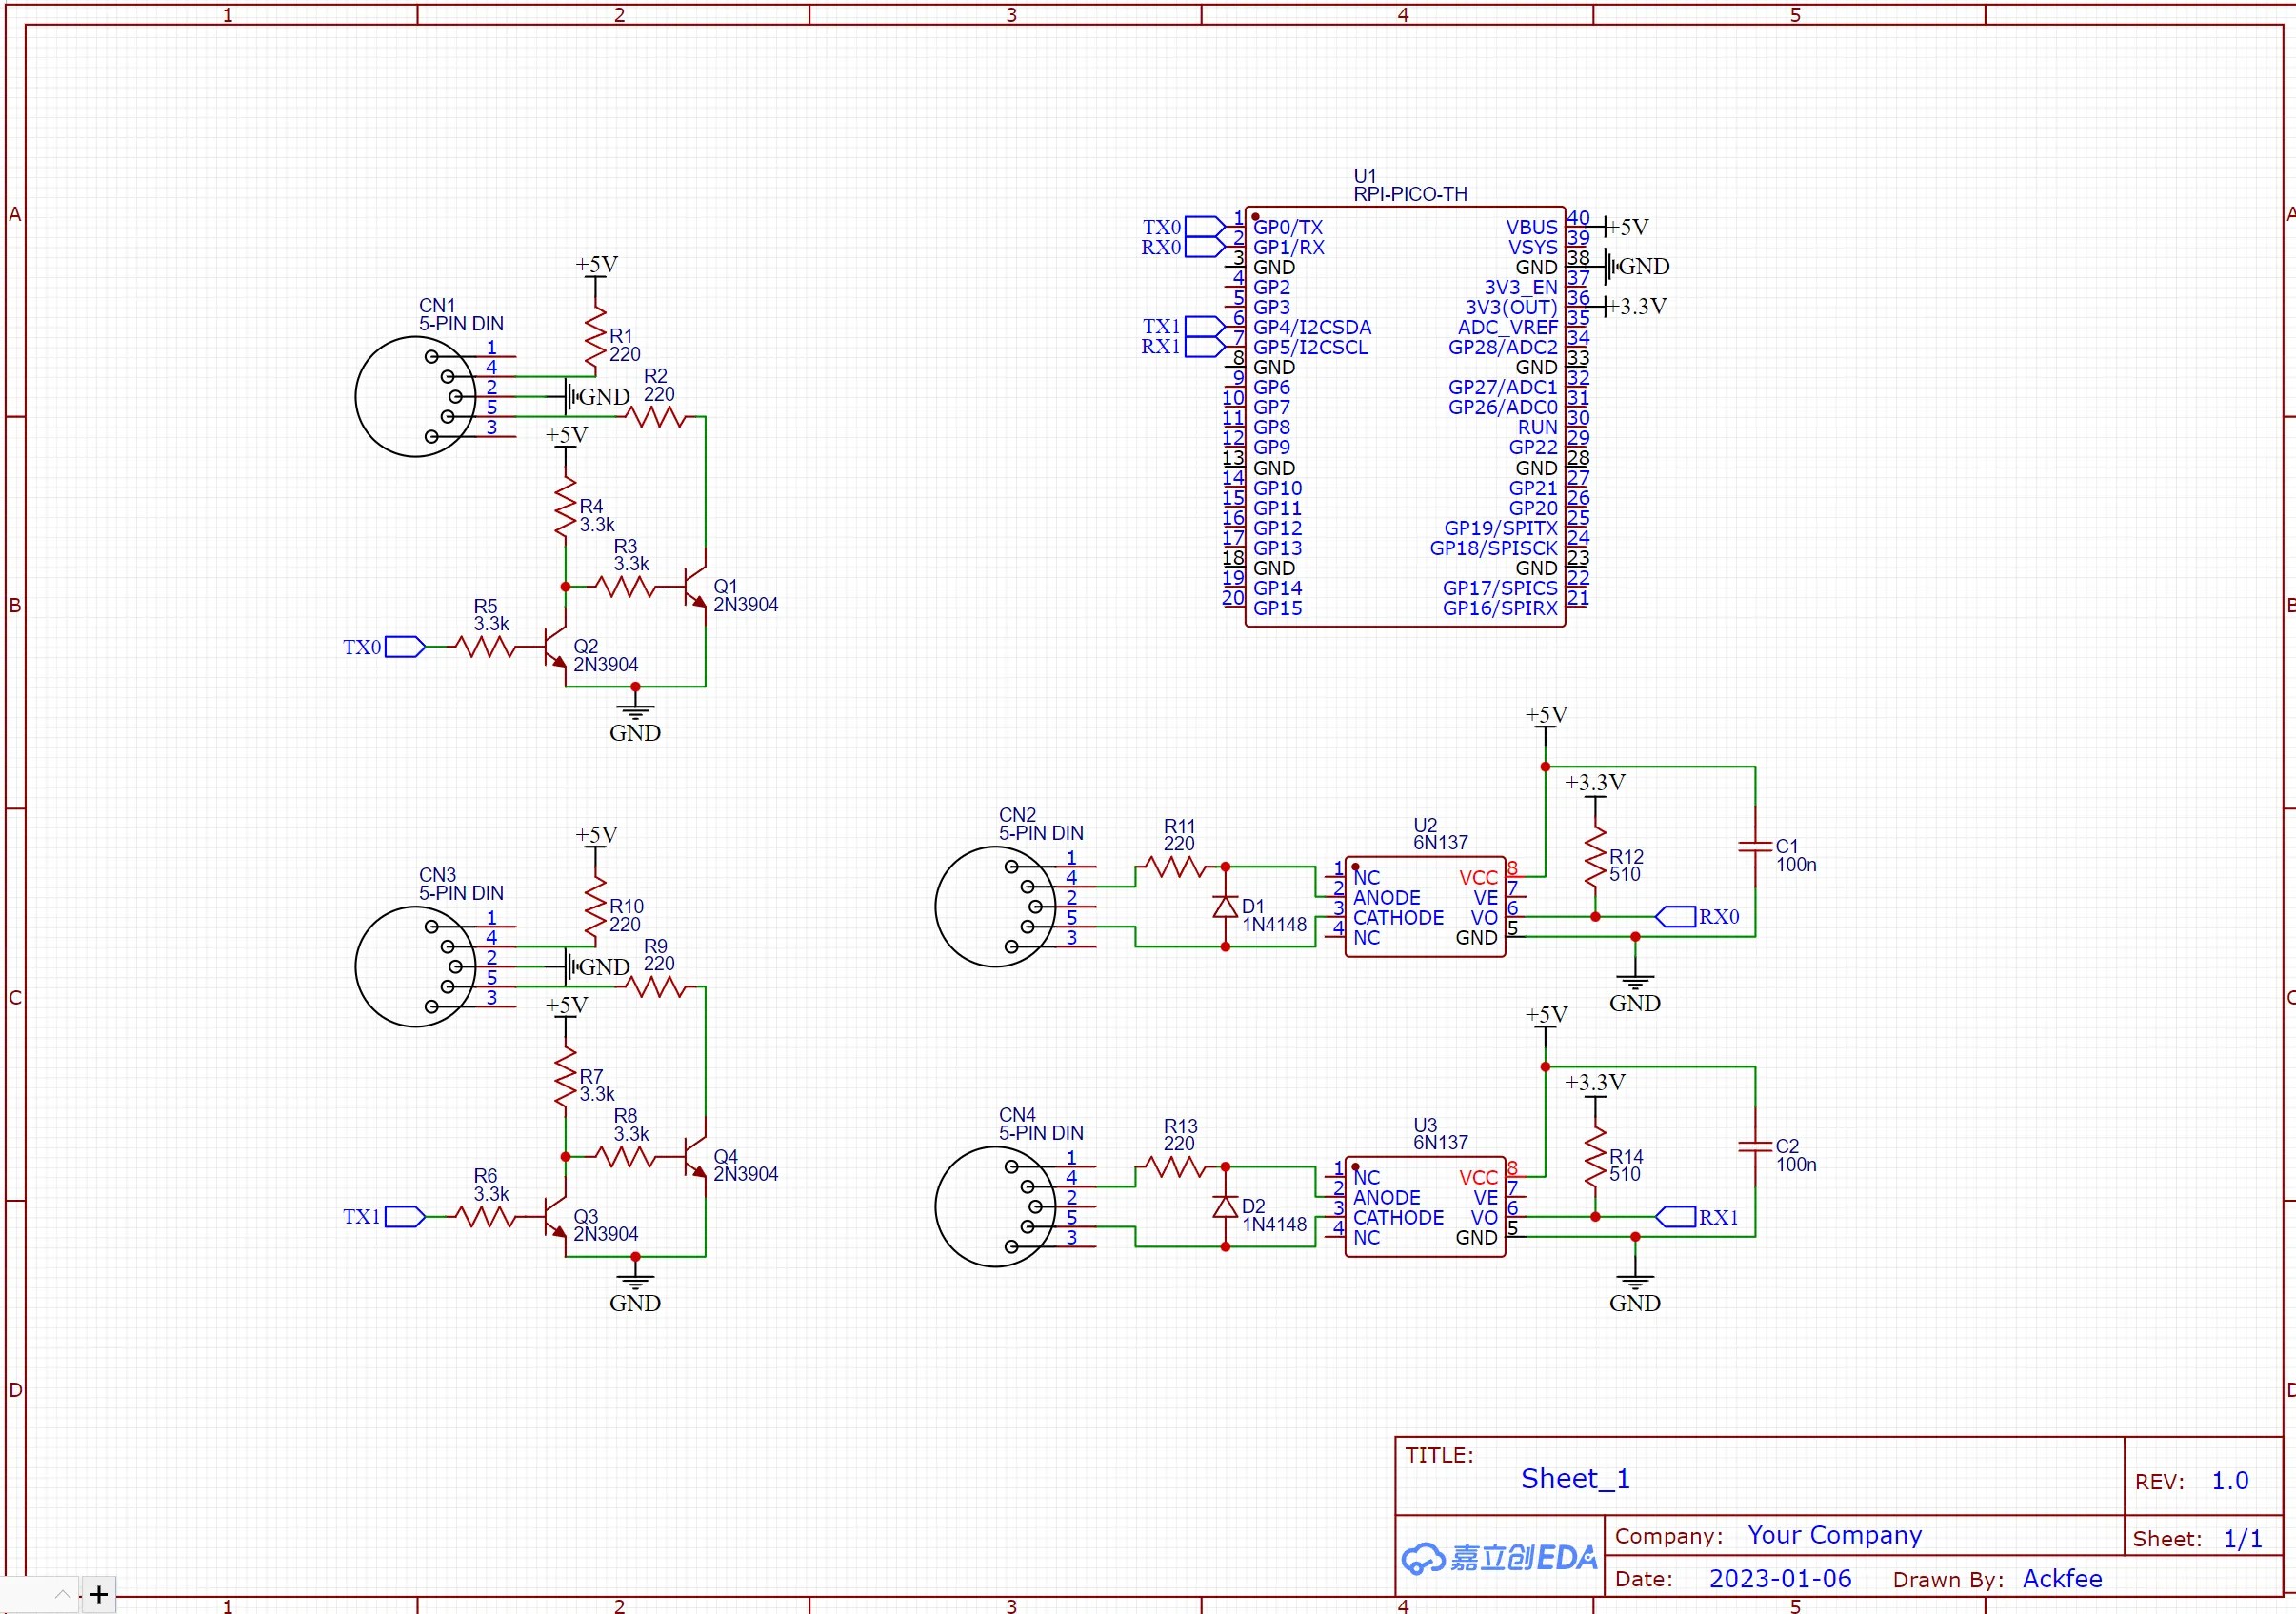Select capacitor C2 100n symbol
The height and width of the screenshot is (1614, 2296).
(1755, 1147)
